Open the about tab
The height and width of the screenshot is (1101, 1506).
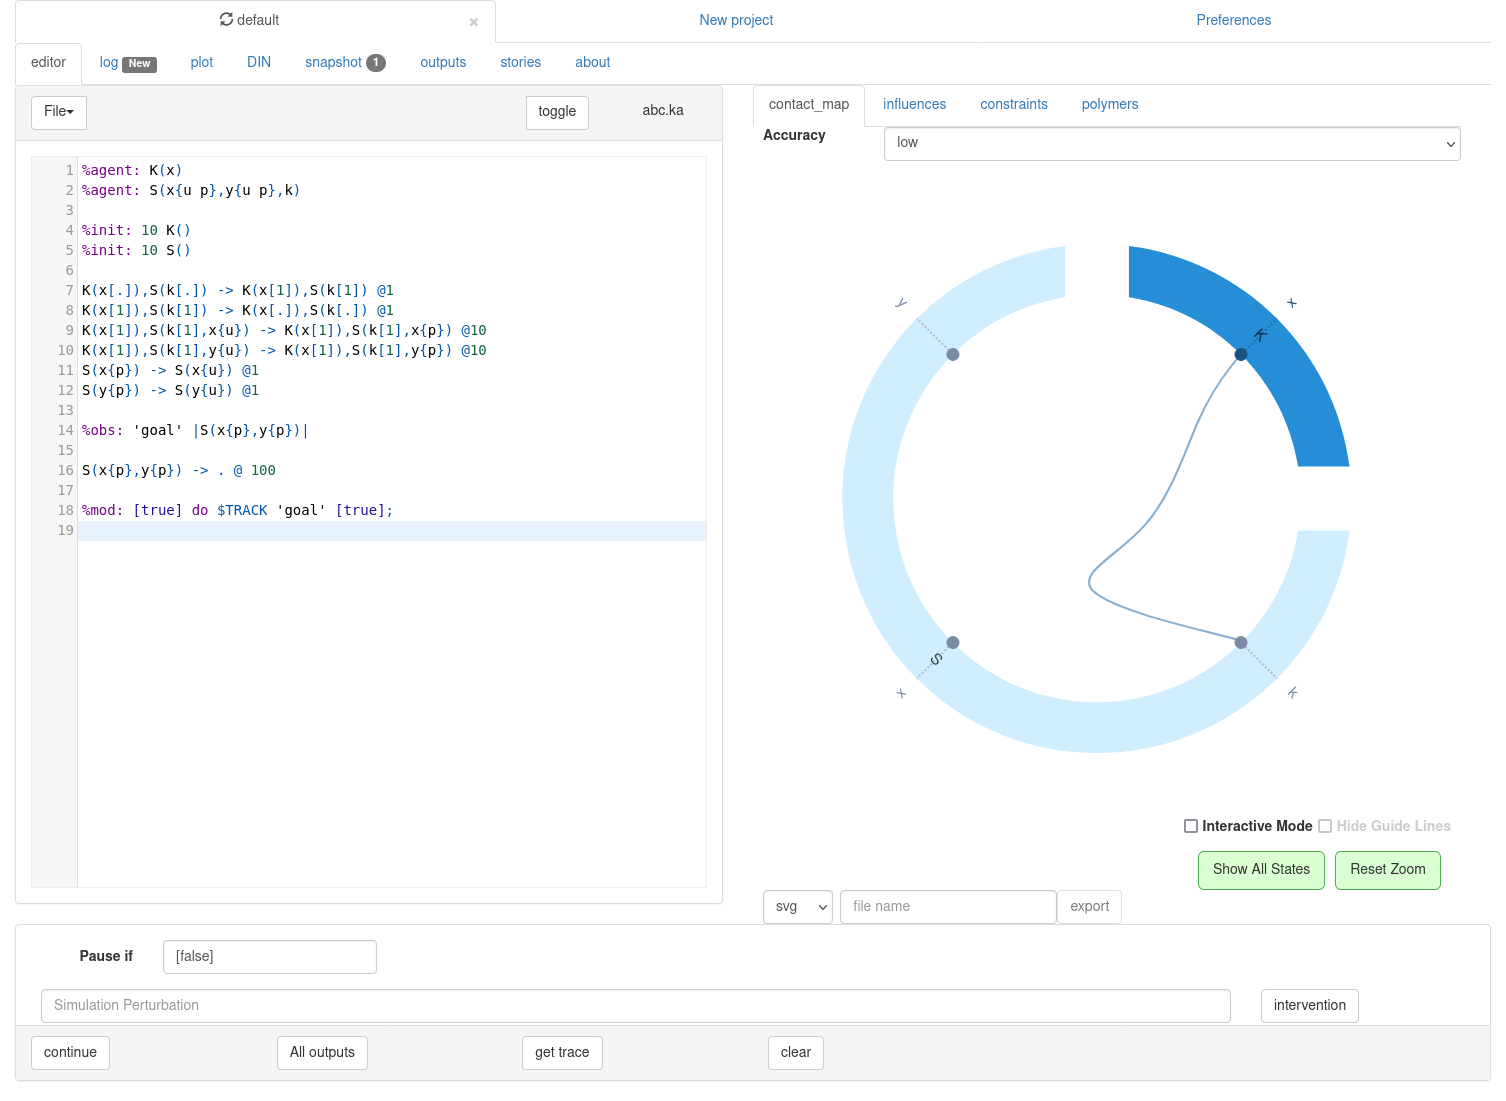coord(593,62)
